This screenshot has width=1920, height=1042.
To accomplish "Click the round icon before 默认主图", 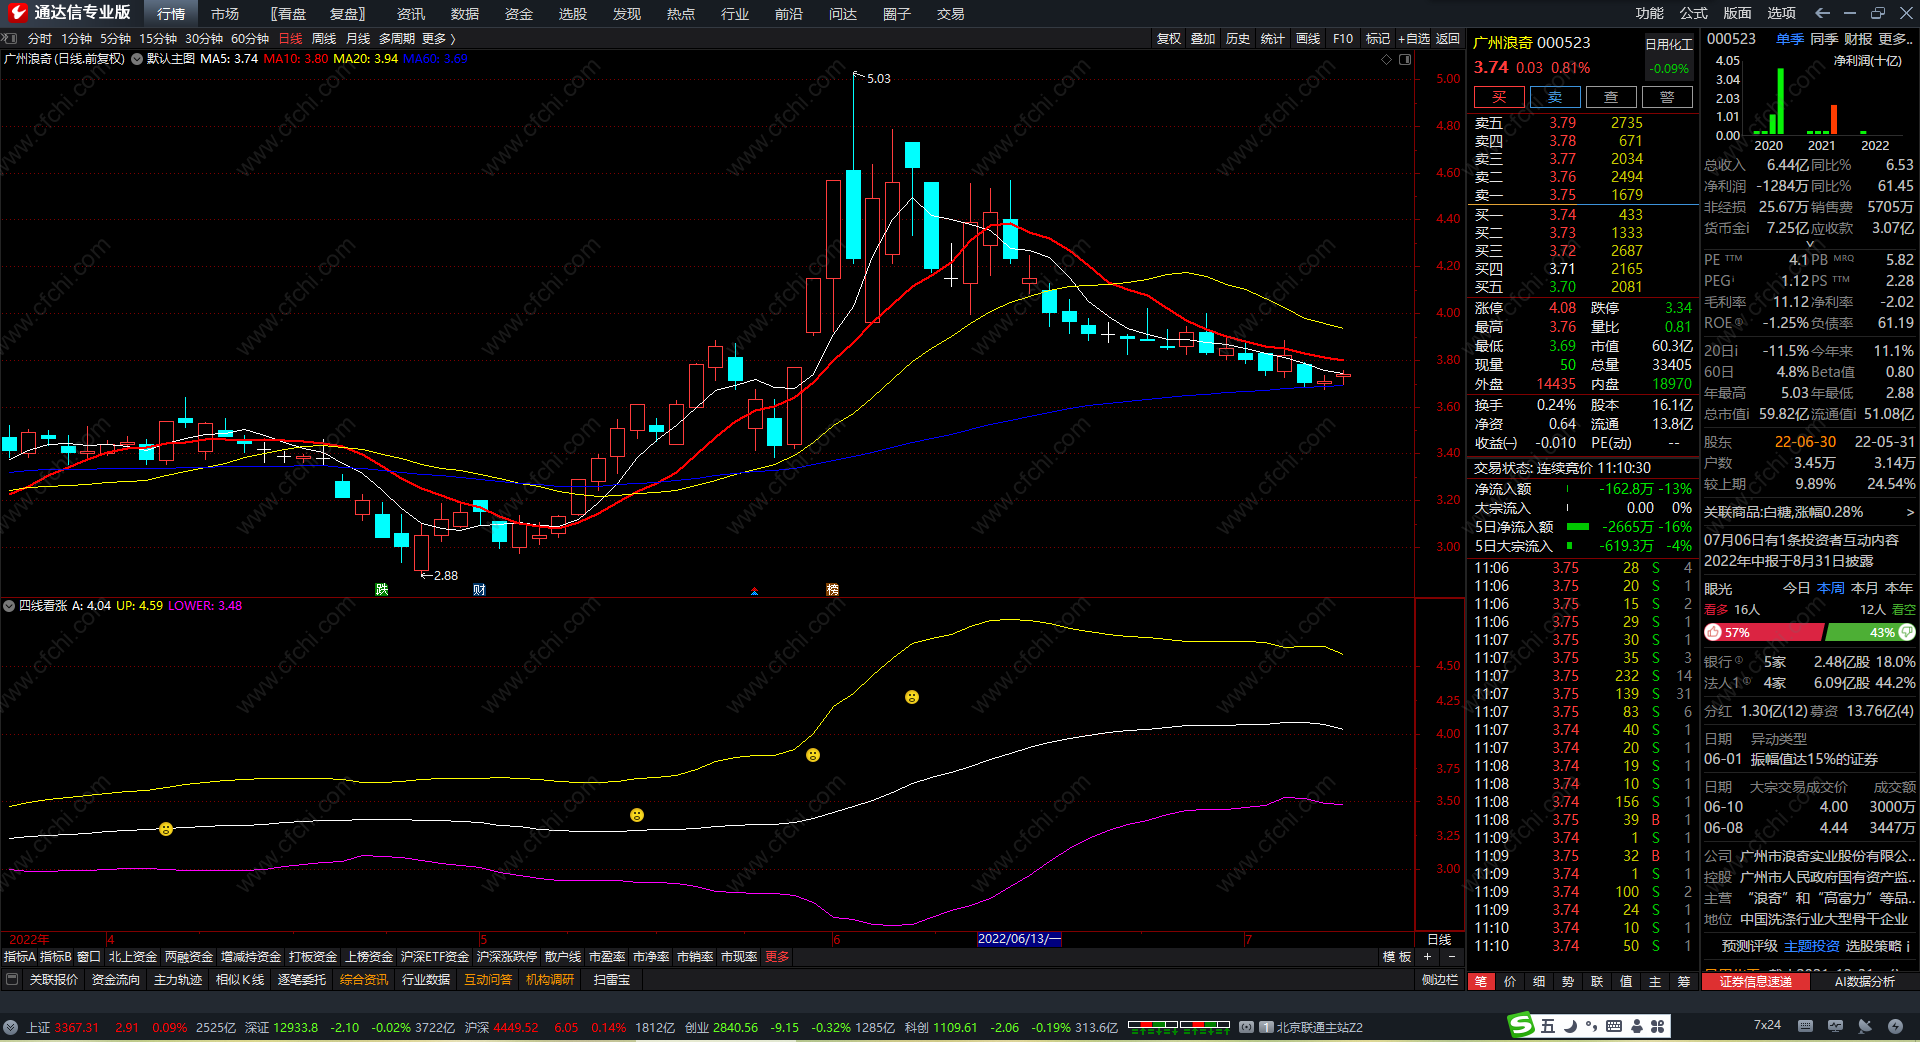I will [137, 59].
